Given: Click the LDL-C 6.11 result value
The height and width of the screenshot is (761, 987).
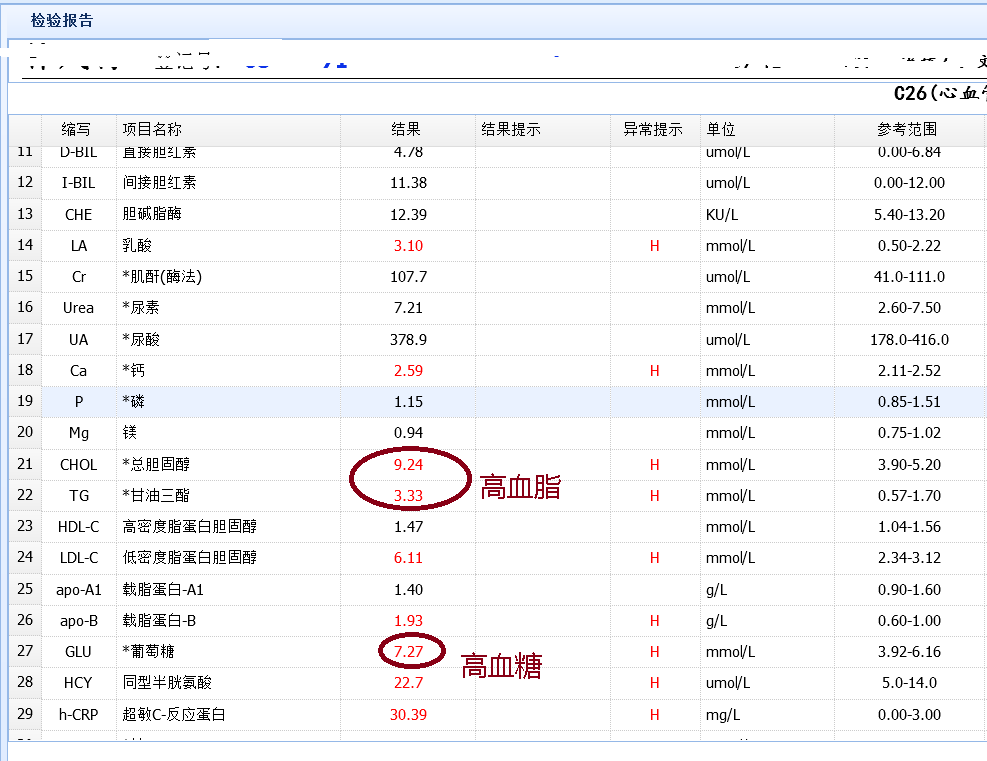Looking at the screenshot, I should (409, 558).
